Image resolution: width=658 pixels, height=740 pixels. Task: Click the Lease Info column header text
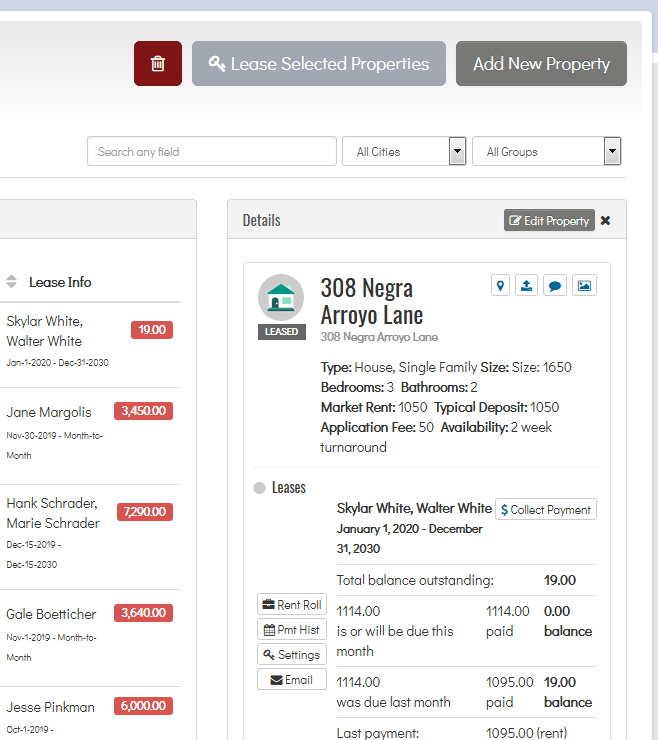click(x=60, y=282)
